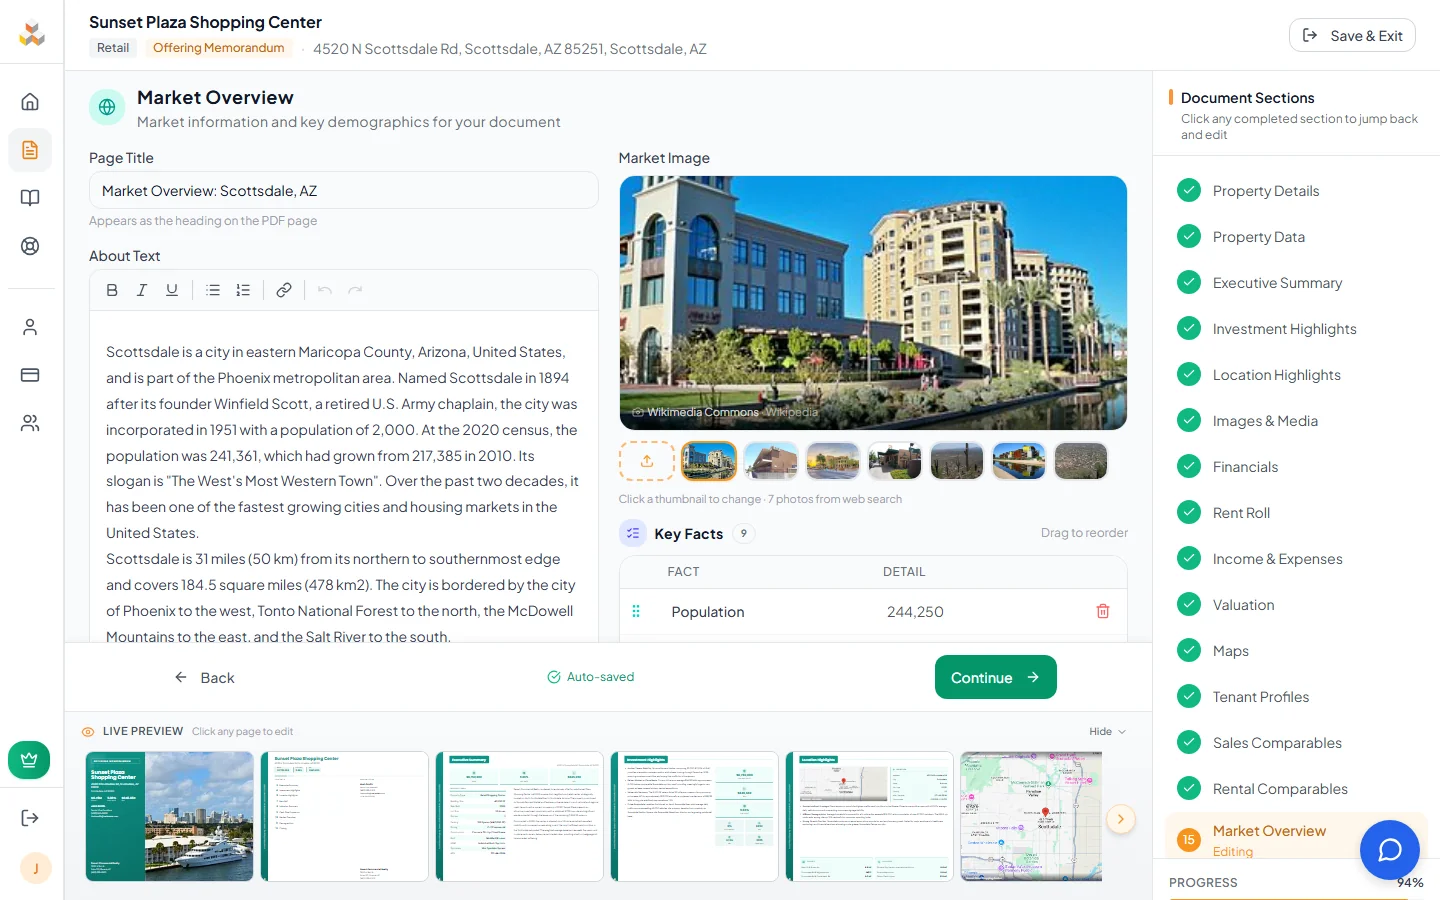Apply italic formatting in the text toolbar
The width and height of the screenshot is (1440, 900).
[142, 289]
